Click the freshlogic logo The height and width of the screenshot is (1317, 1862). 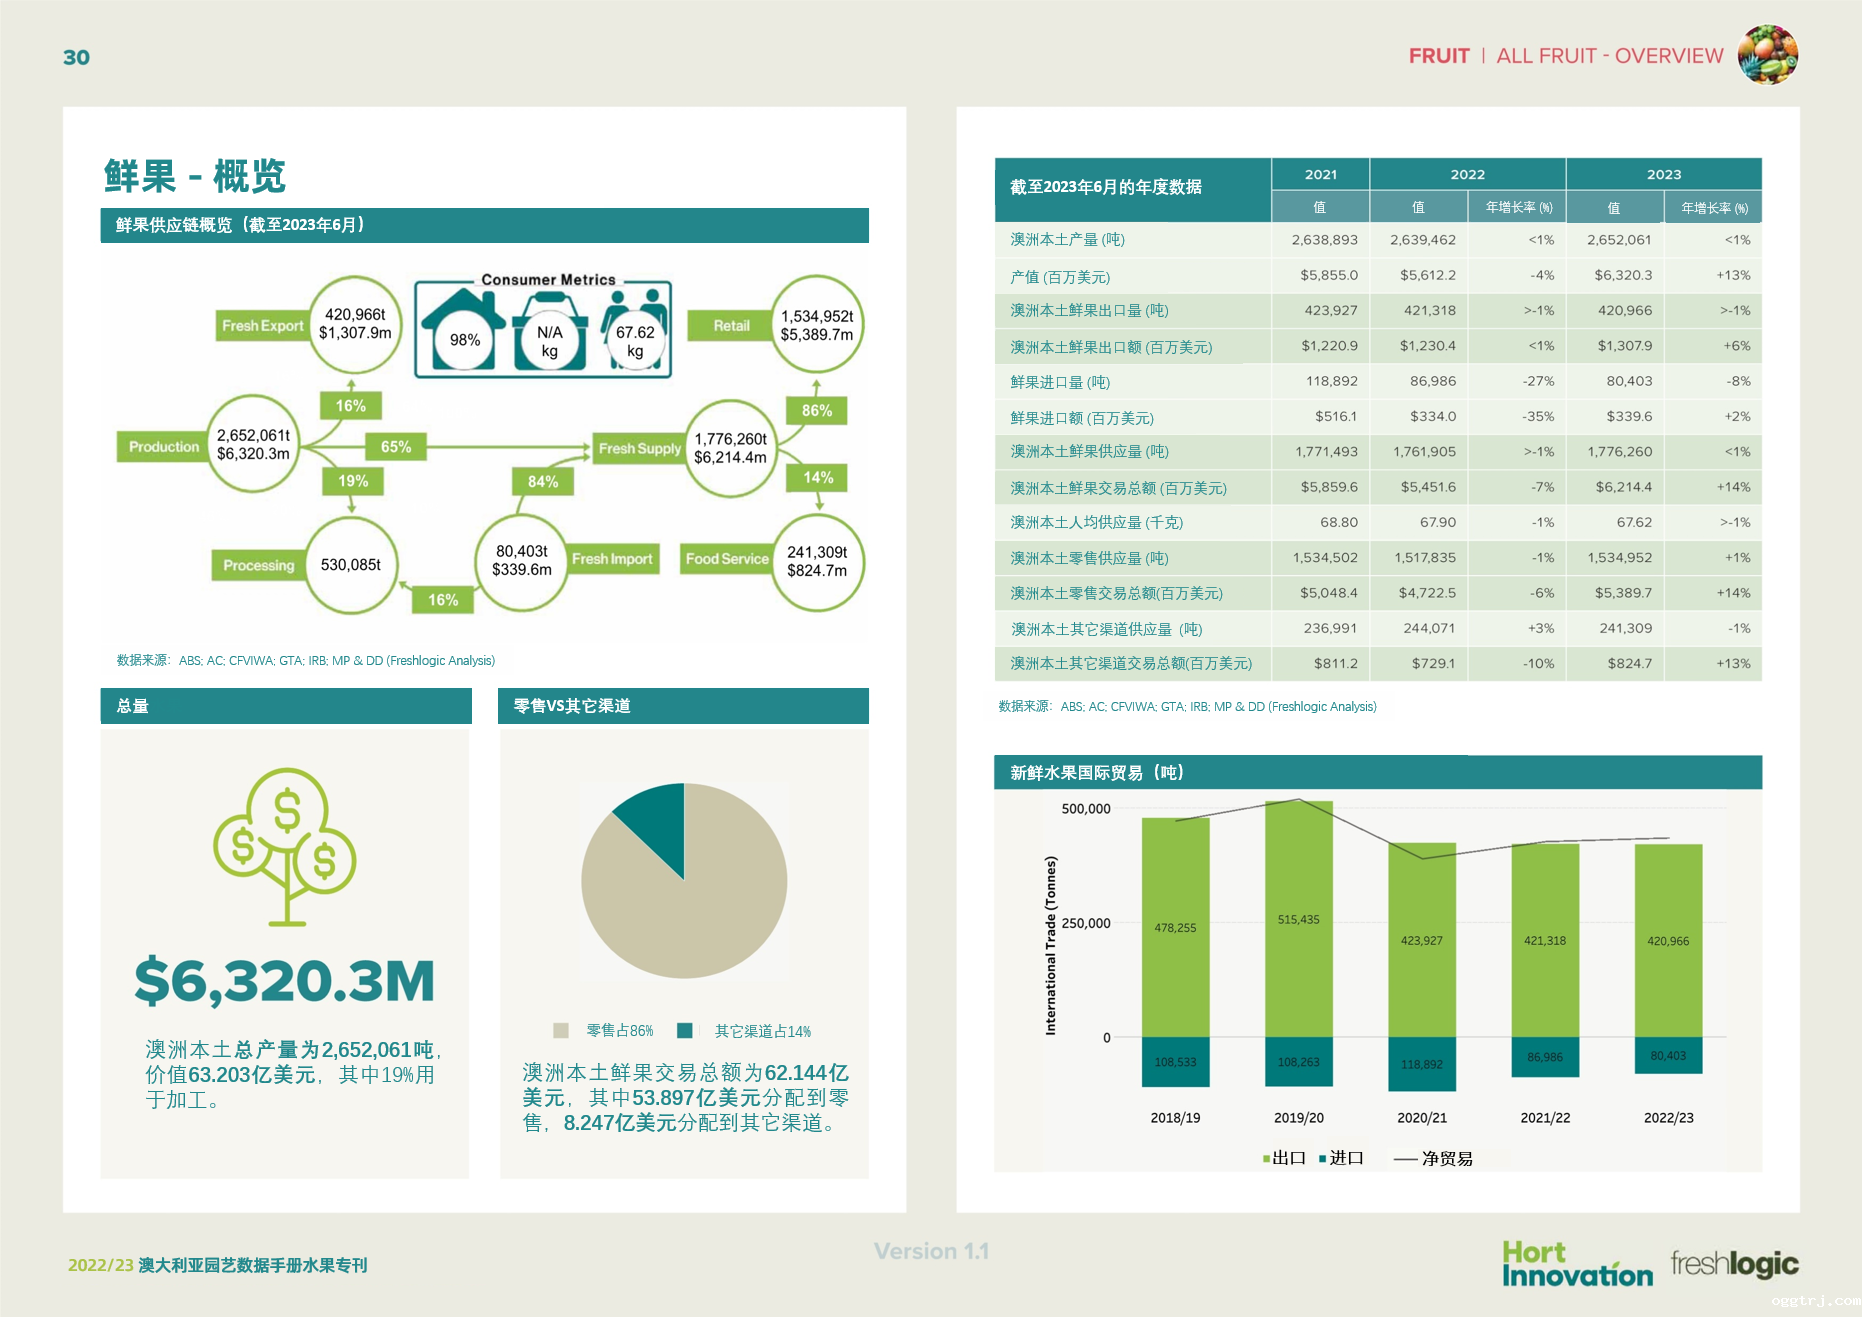(x=1734, y=1264)
